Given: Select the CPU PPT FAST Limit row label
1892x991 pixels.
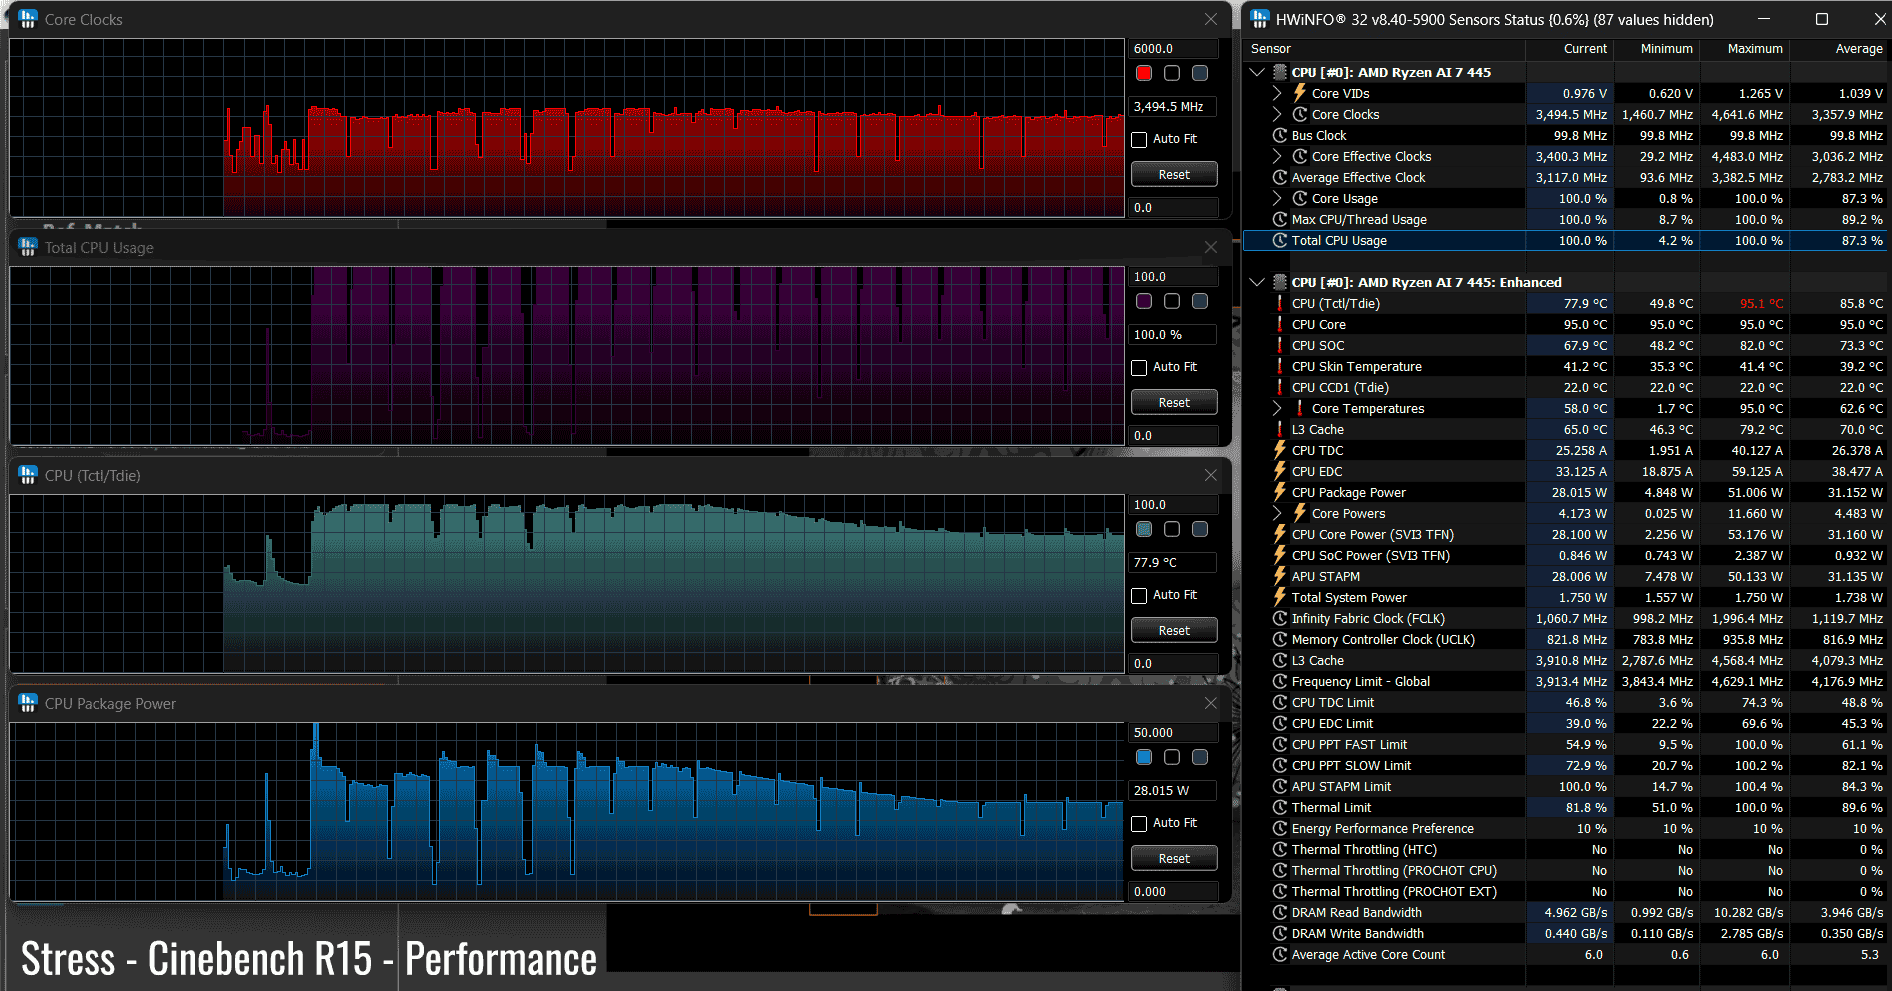Looking at the screenshot, I should coord(1349,744).
